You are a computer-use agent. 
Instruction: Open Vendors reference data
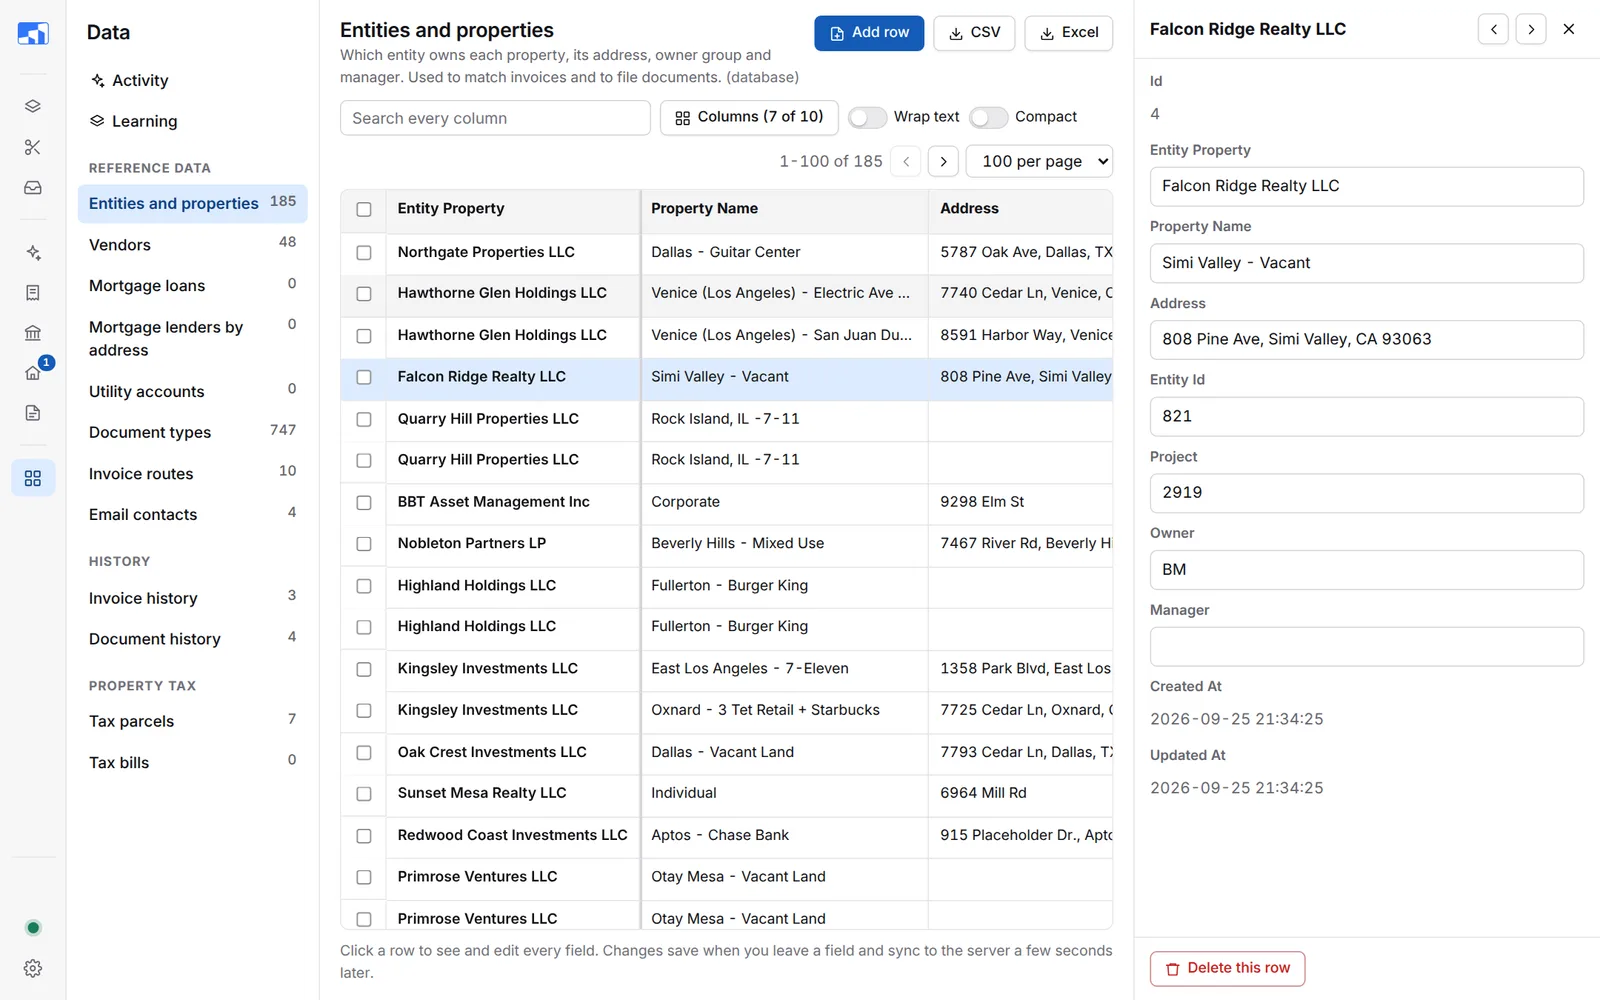coord(192,245)
